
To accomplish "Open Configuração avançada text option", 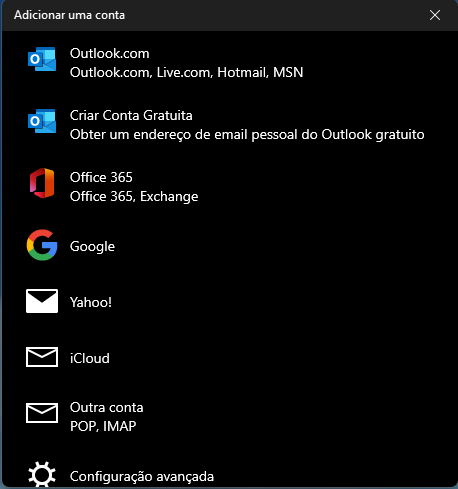I will click(x=142, y=476).
